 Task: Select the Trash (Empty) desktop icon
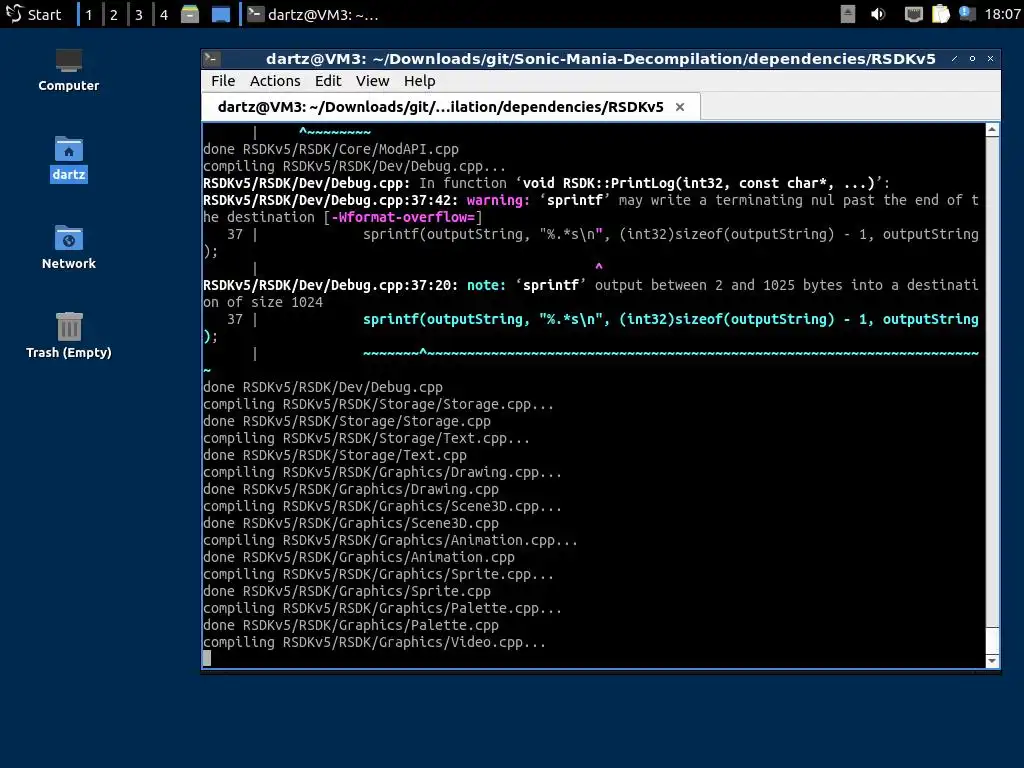[x=69, y=336]
